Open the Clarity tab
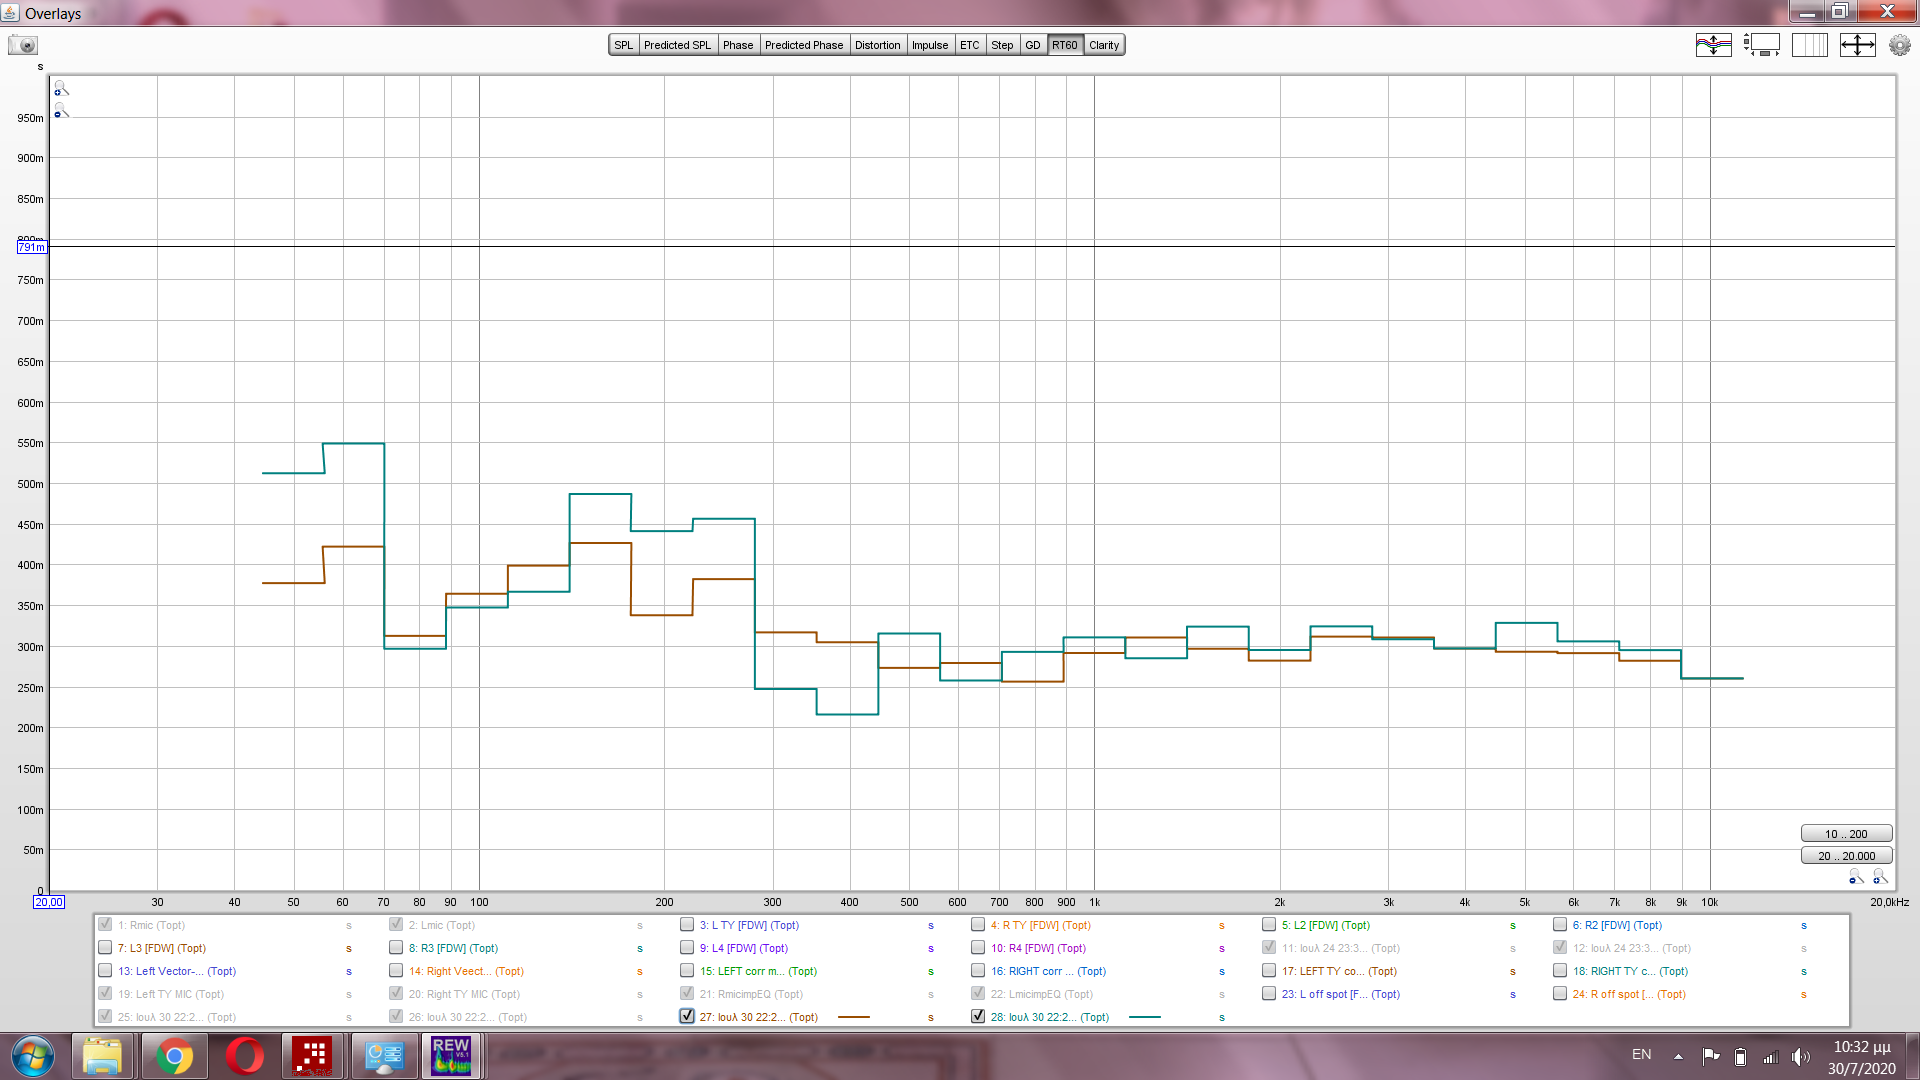1920x1080 pixels. (1104, 45)
